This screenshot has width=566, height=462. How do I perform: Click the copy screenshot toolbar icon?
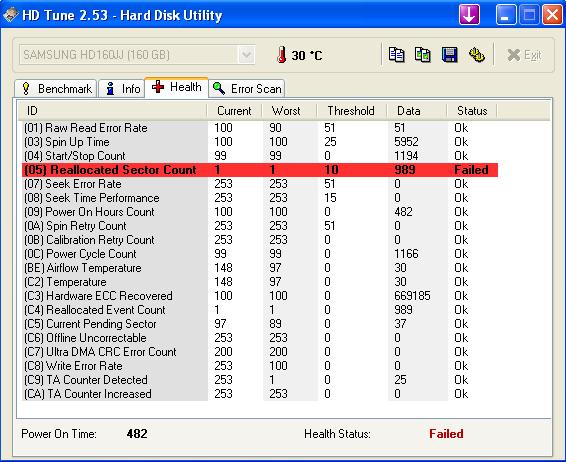(x=423, y=55)
